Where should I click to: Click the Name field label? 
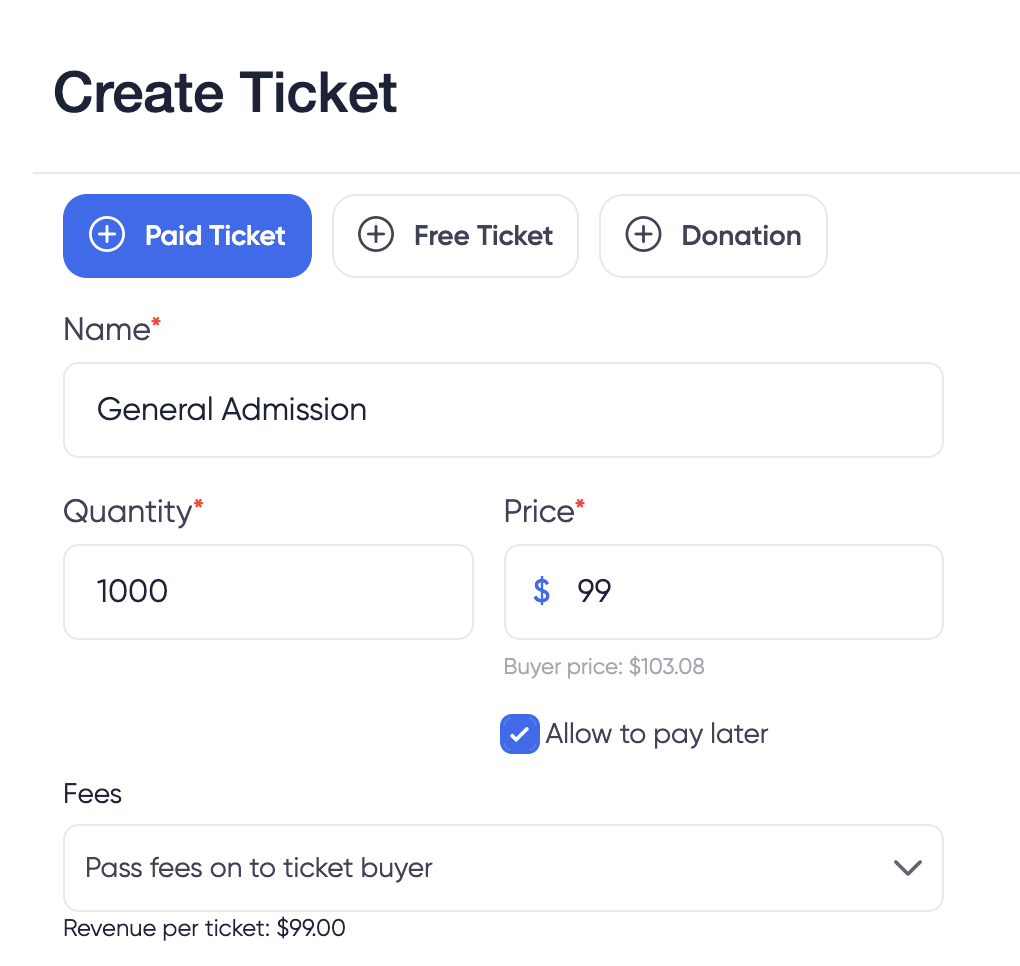click(107, 329)
